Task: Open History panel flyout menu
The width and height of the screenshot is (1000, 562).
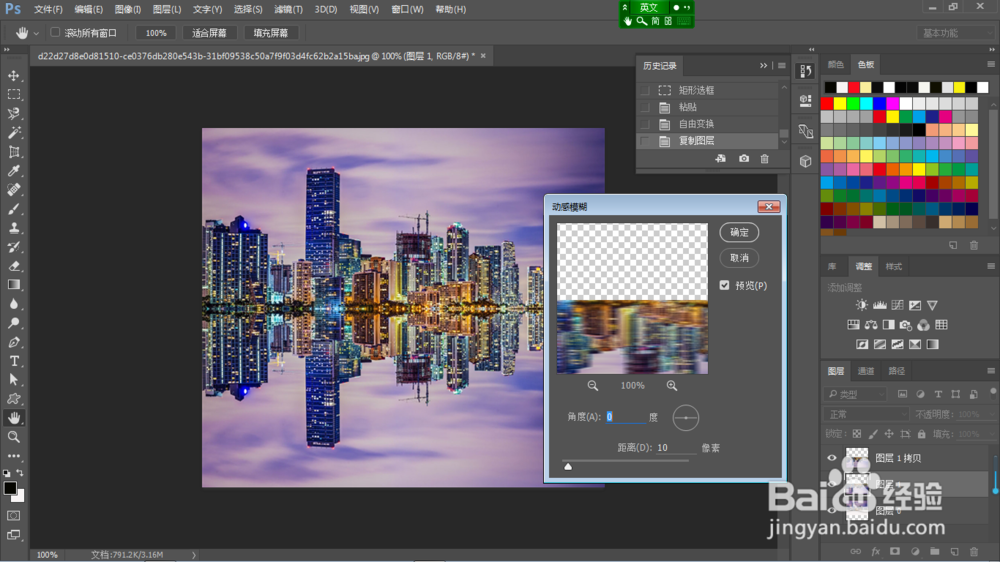Action: coord(781,66)
